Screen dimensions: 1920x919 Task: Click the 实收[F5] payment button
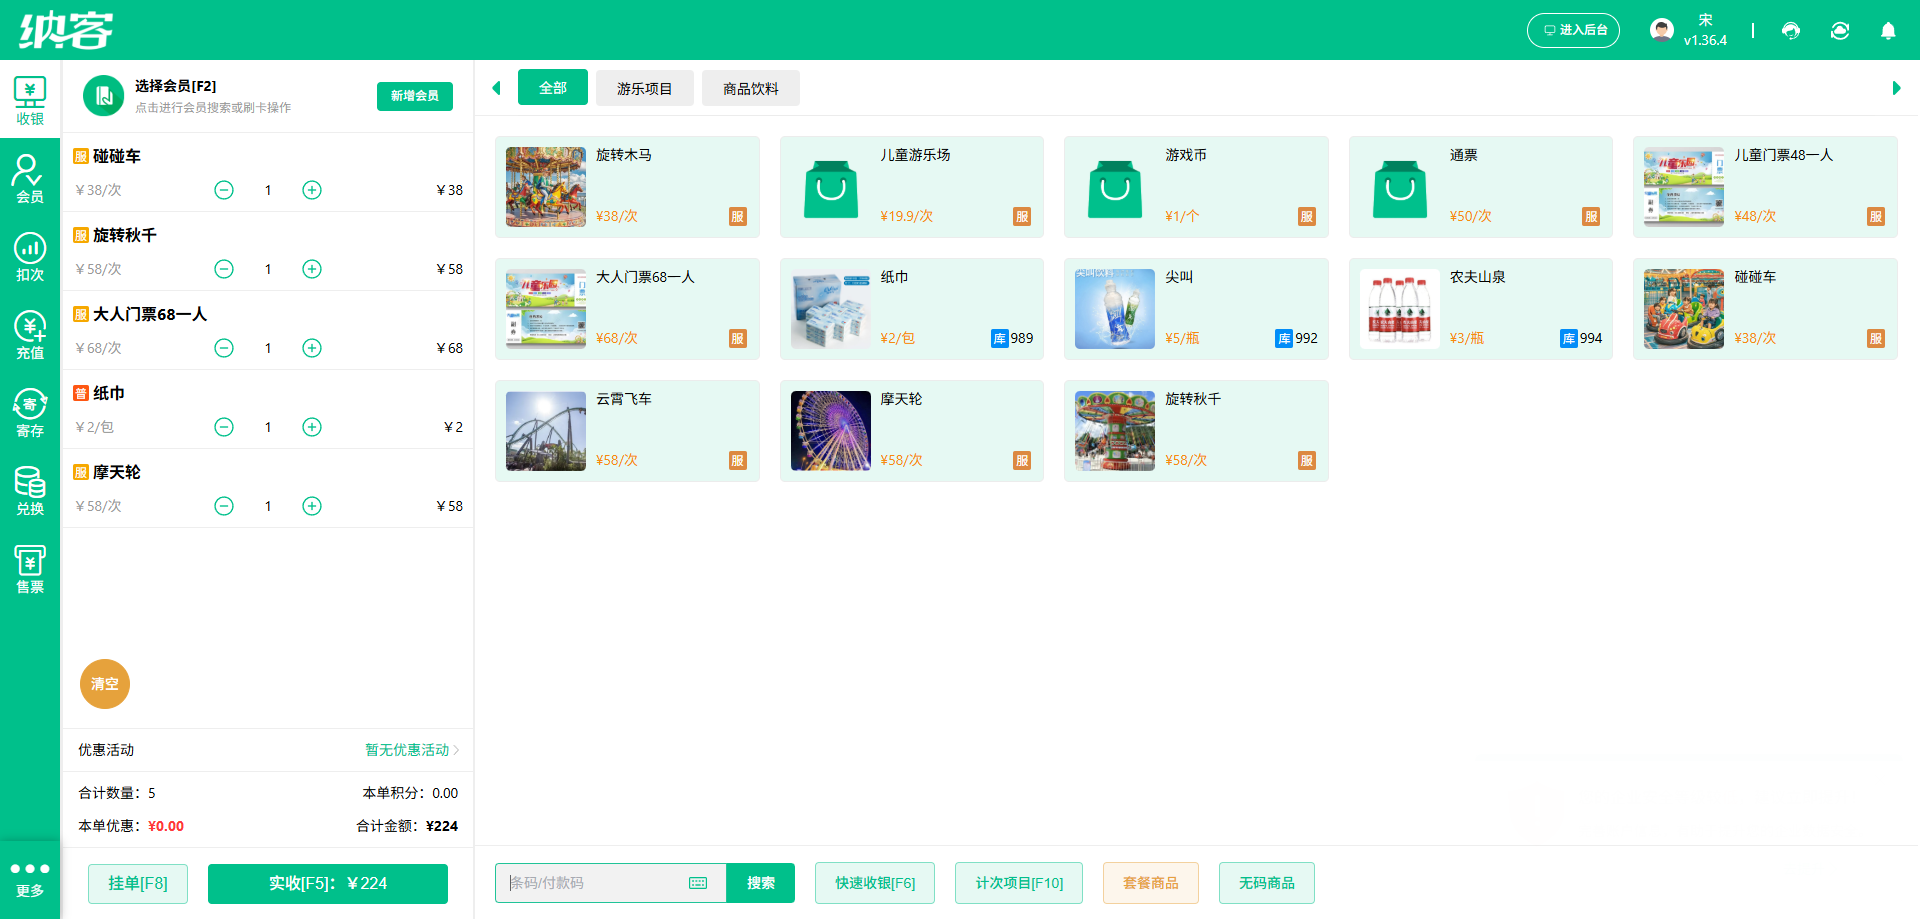328,883
